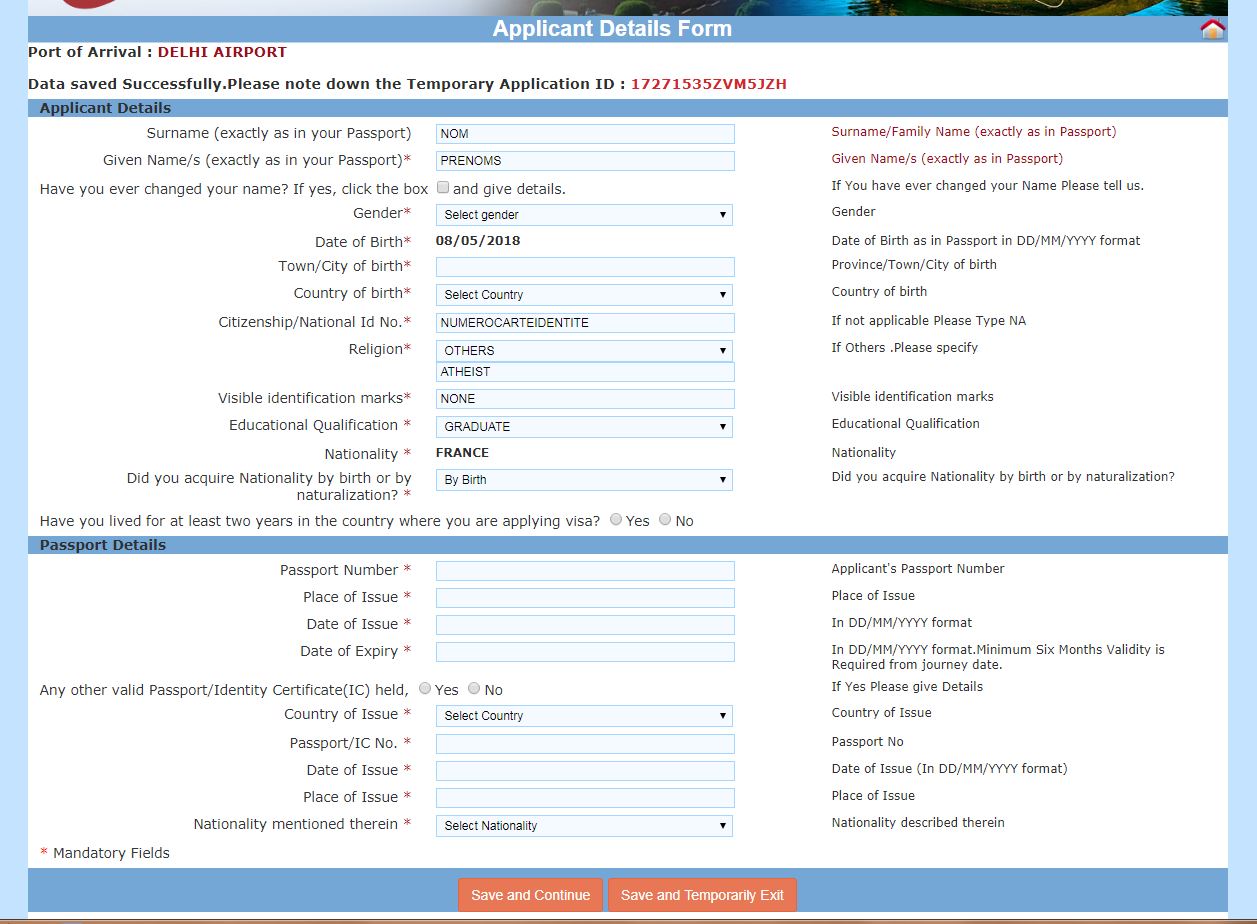Check the name change checkbox
Viewport: 1257px width, 924px height.
(442, 187)
